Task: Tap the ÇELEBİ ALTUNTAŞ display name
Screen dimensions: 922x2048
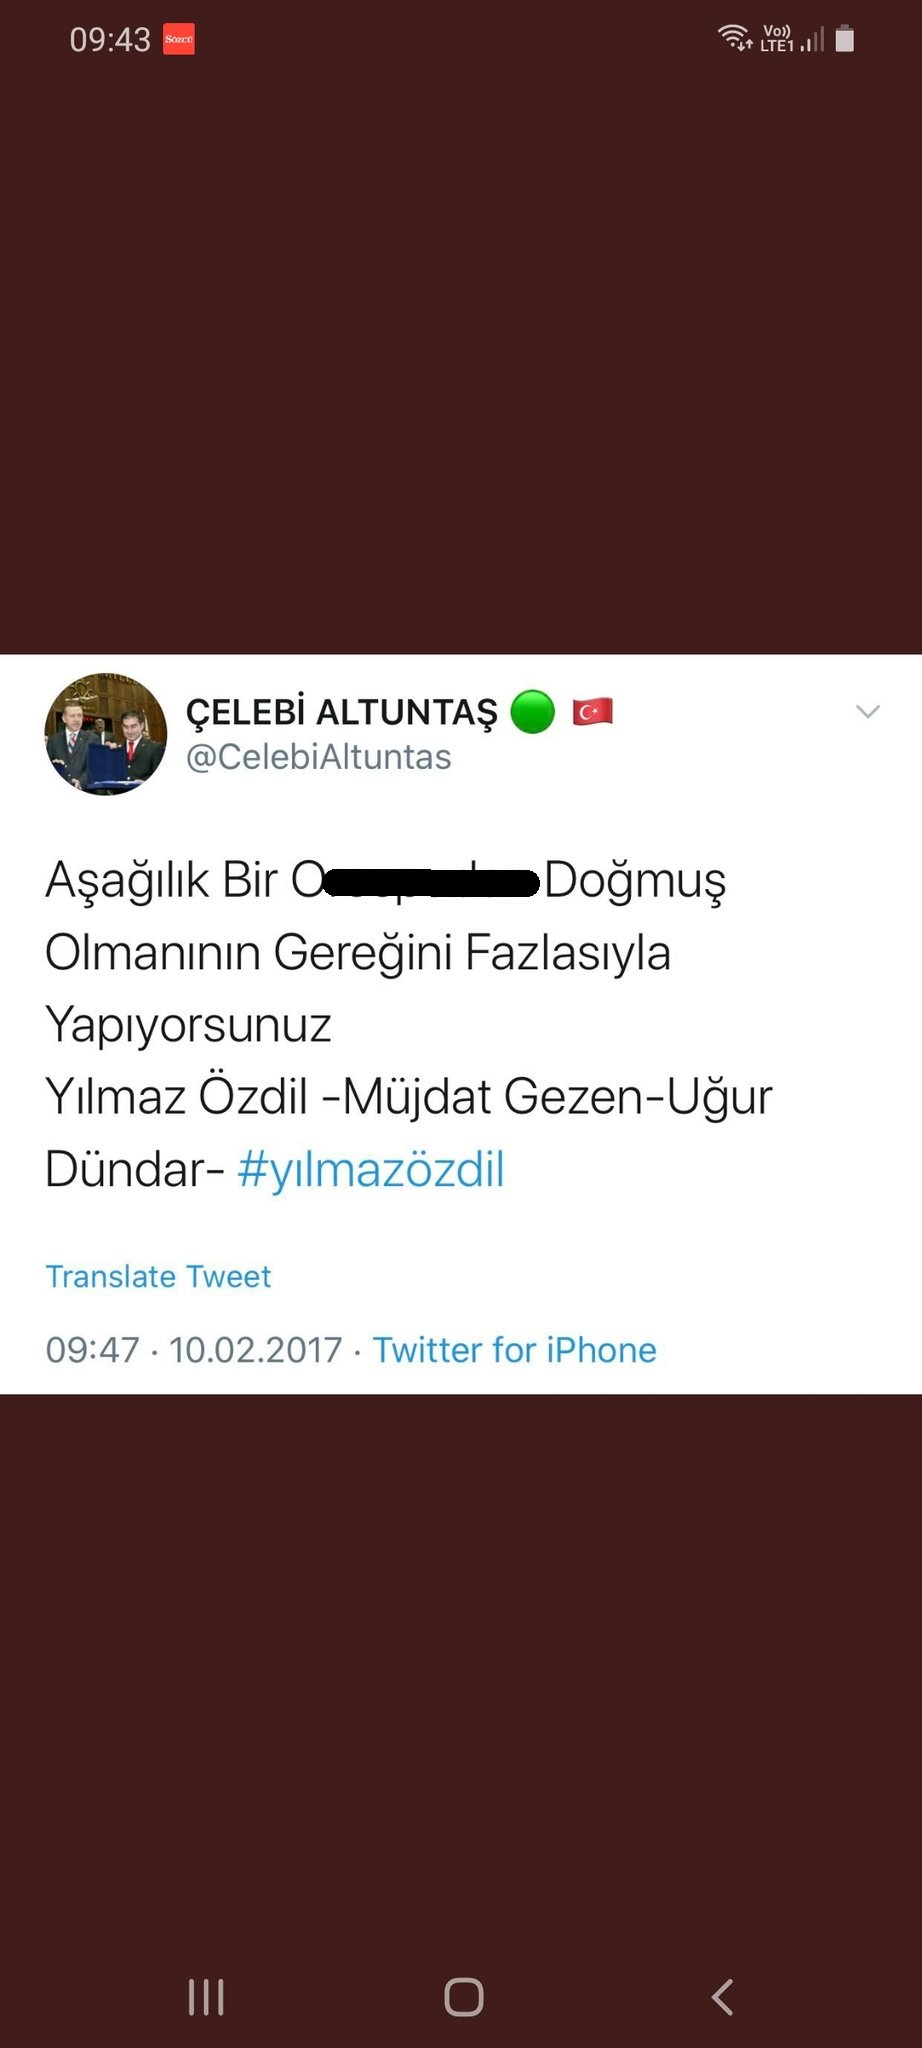Action: [x=342, y=712]
